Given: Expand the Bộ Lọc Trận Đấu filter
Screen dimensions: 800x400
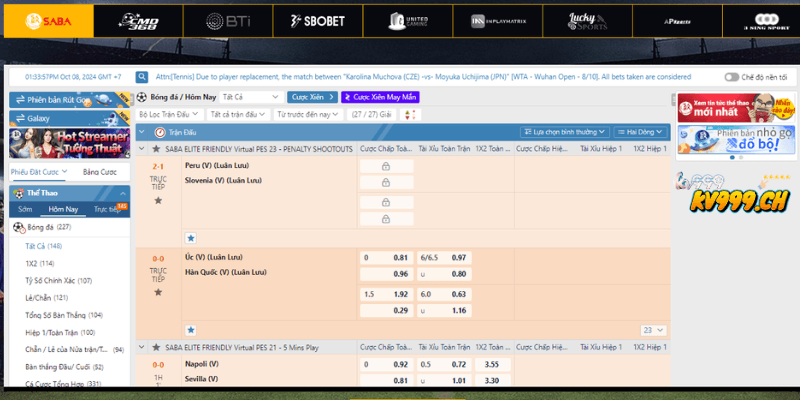Looking at the screenshot, I should coord(169,115).
